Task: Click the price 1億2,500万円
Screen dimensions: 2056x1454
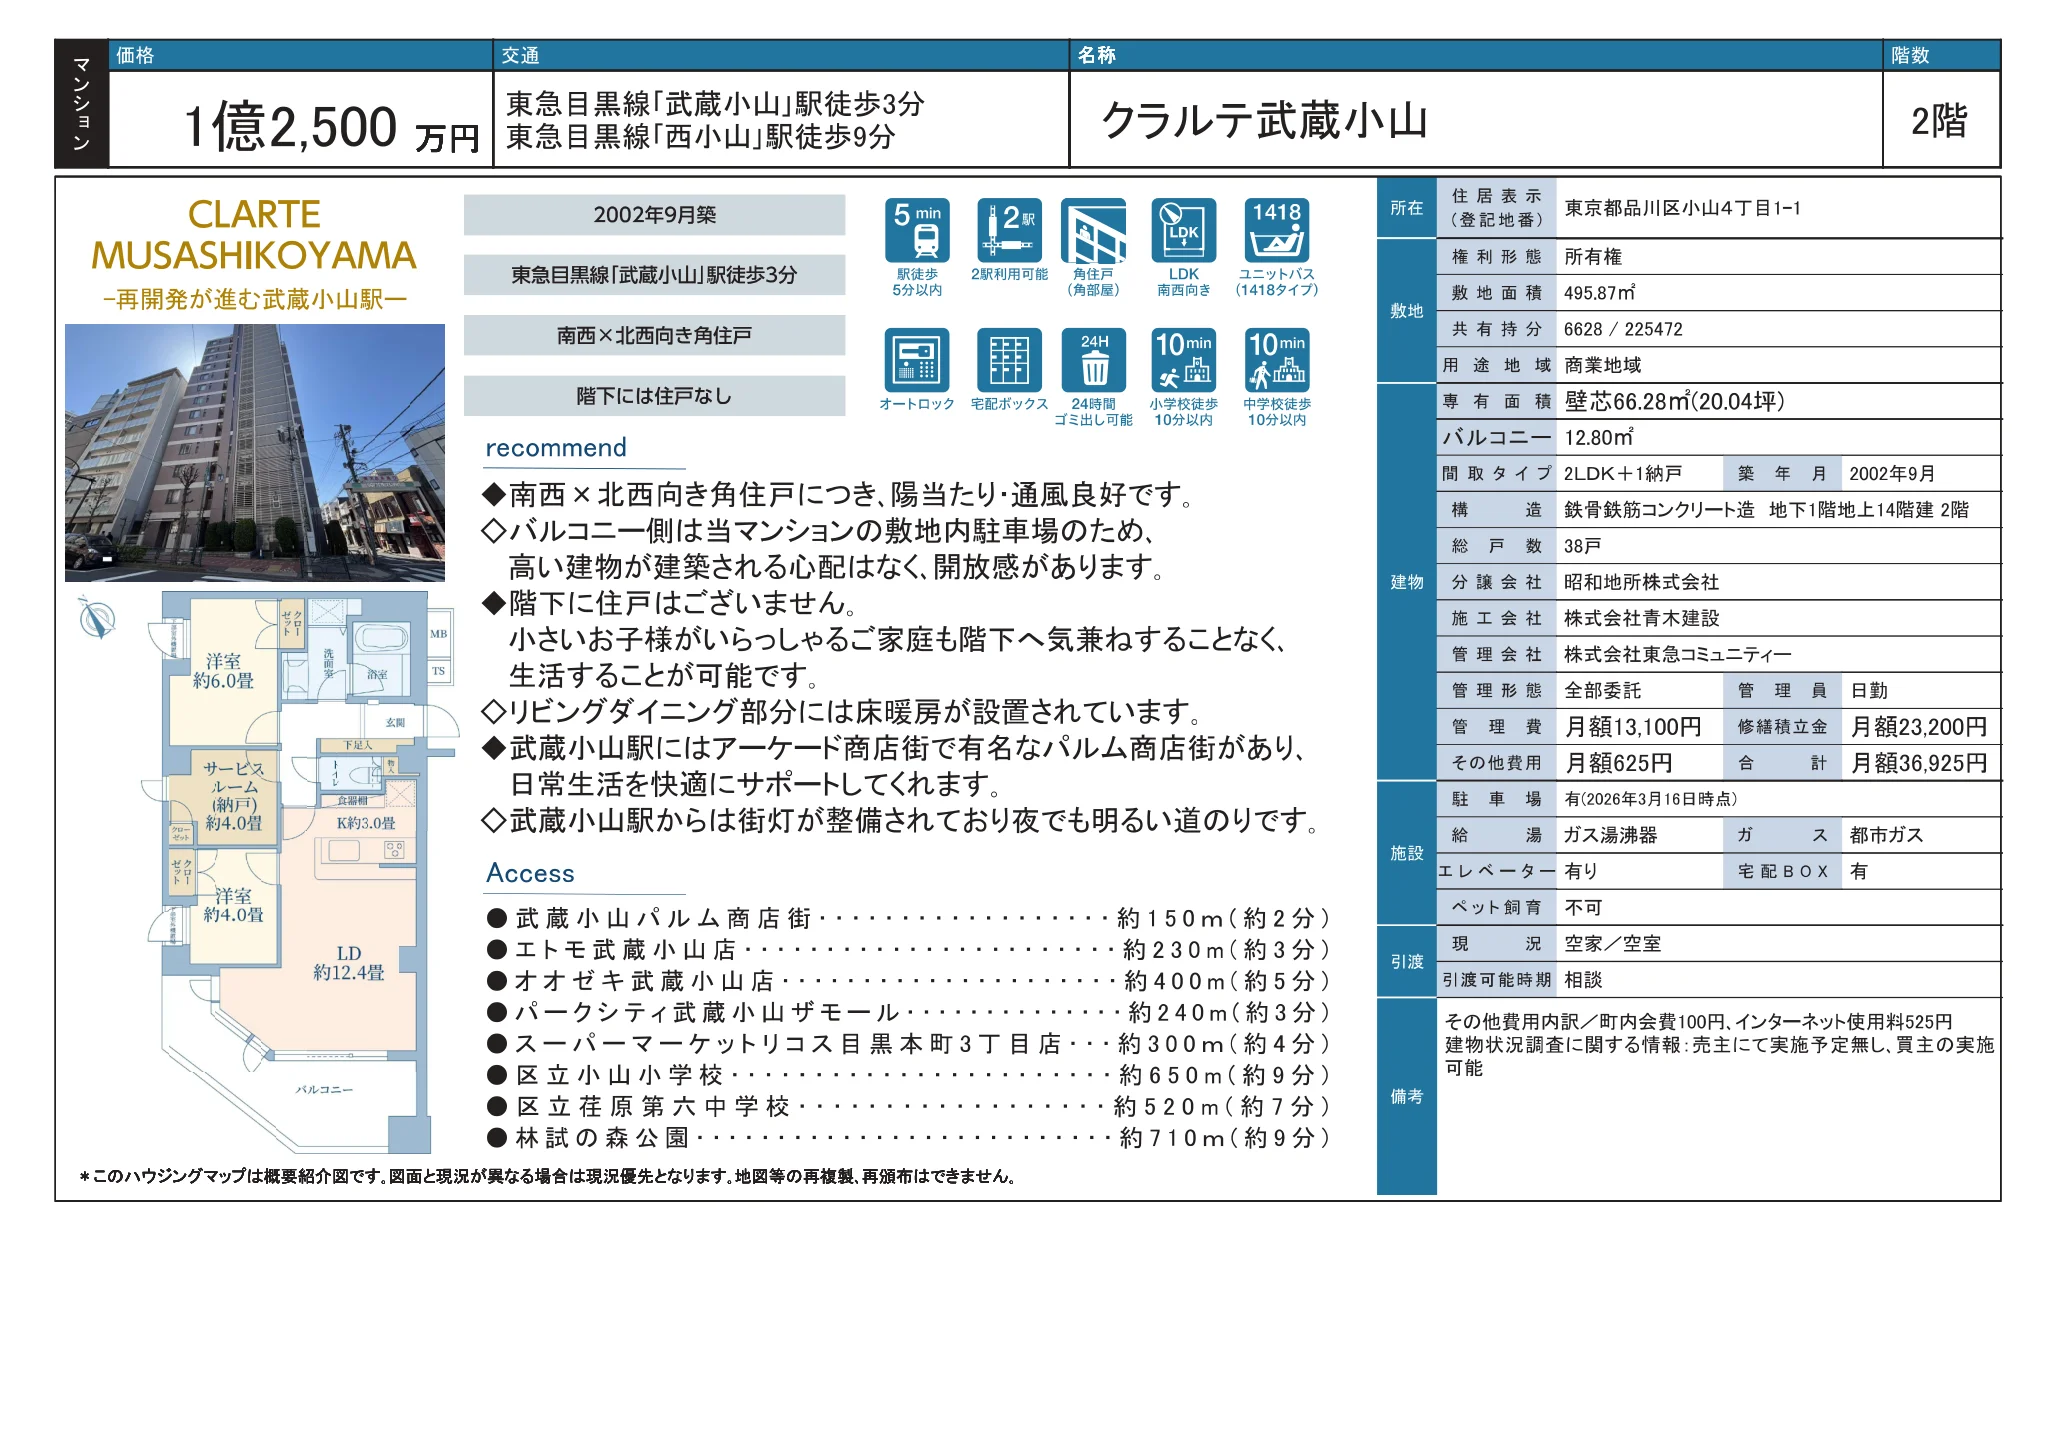Action: tap(332, 128)
